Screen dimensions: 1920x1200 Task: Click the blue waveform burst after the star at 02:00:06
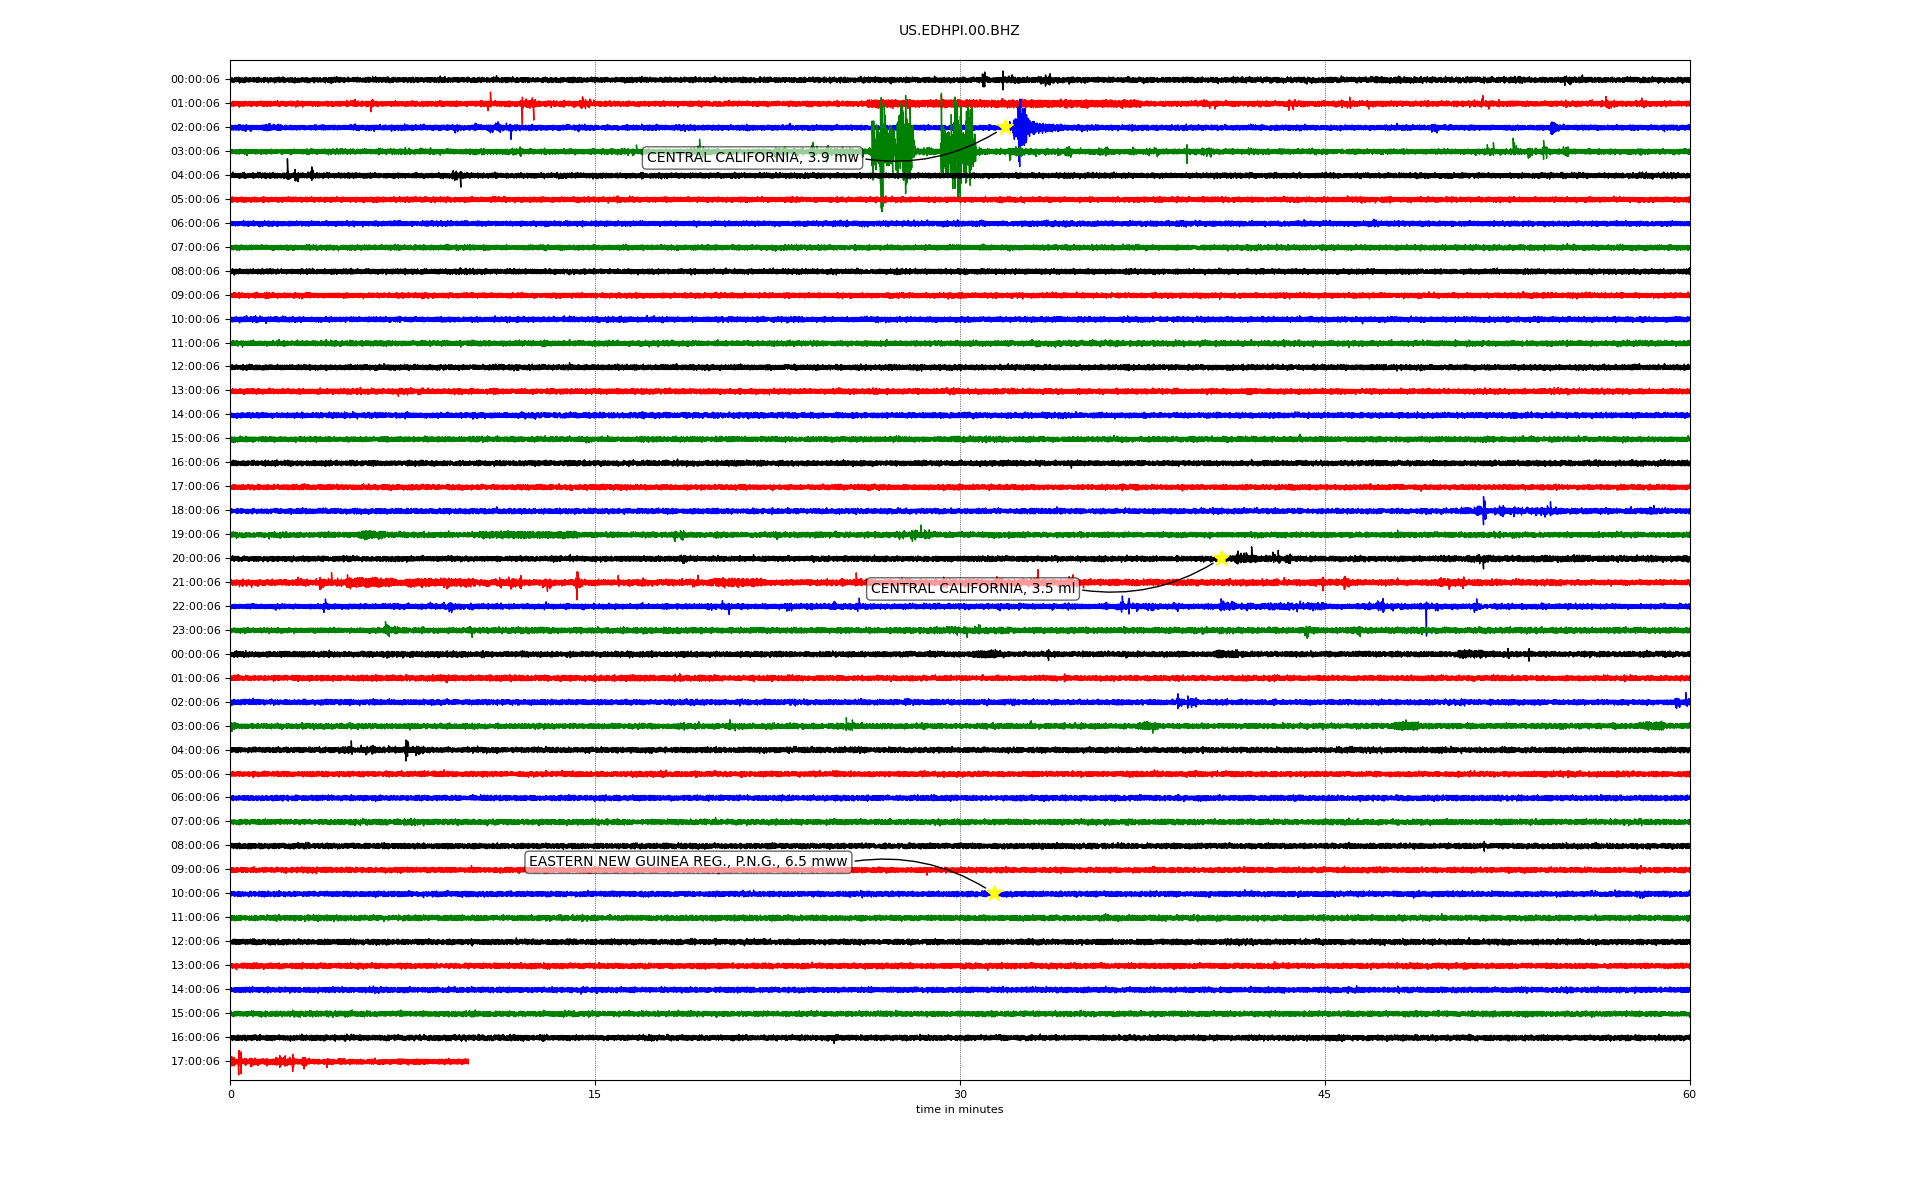click(1022, 127)
